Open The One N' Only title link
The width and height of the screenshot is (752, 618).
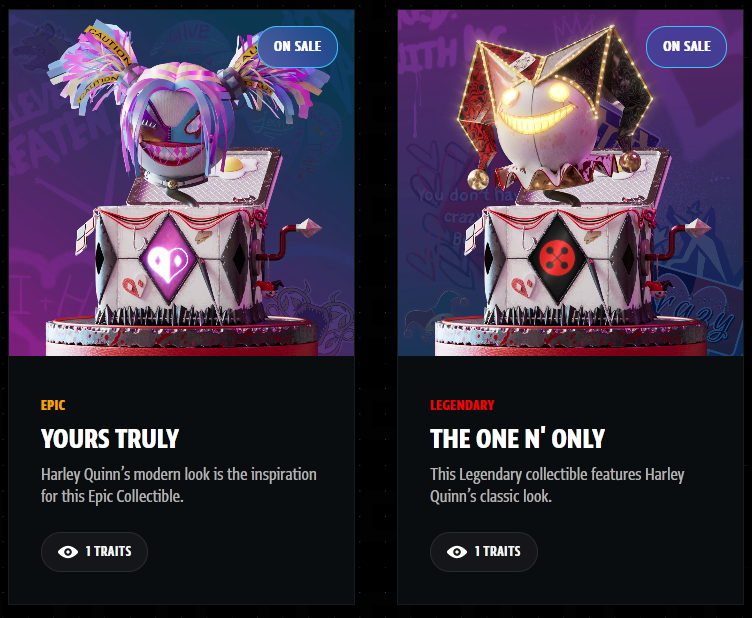517,439
